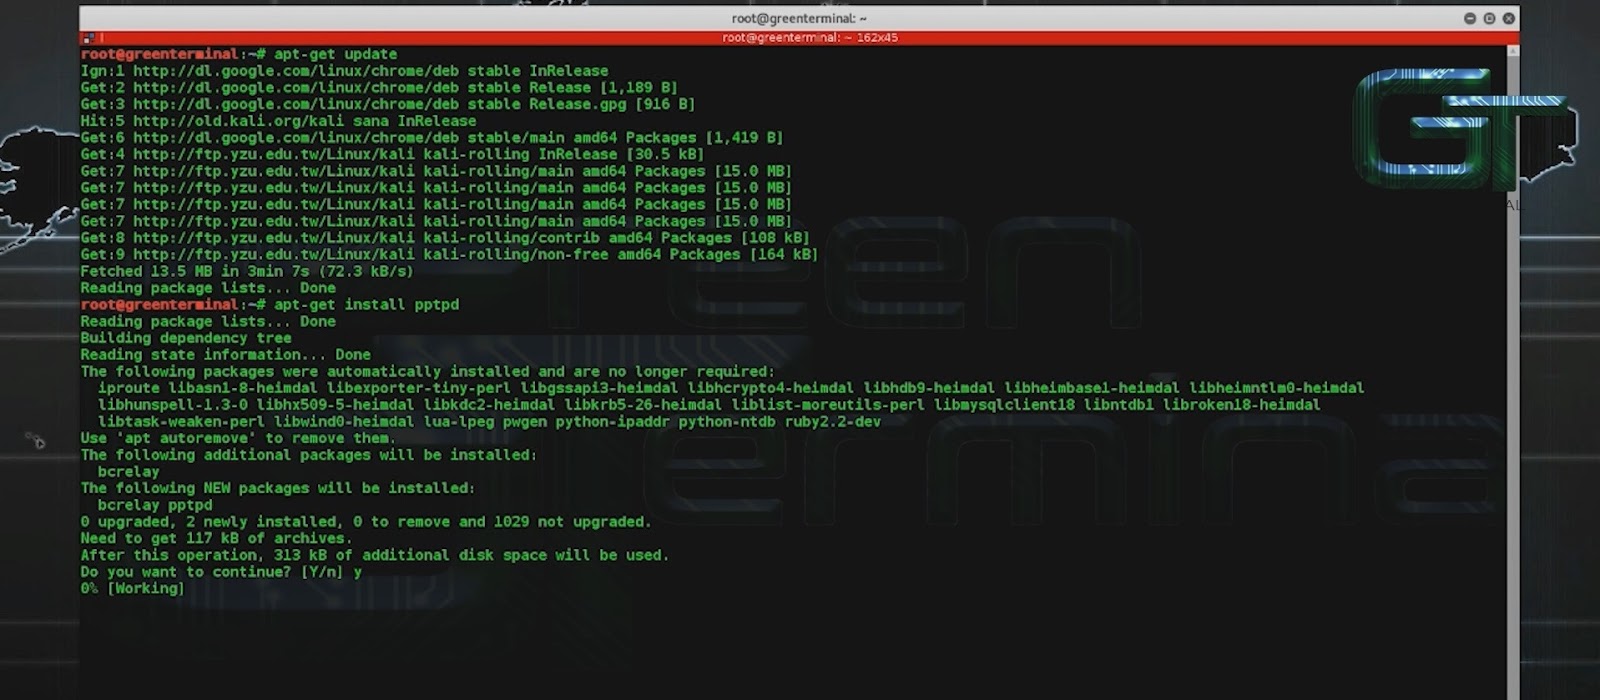1600x700 pixels.
Task: Maximize the root@greenterminal terminal window
Action: (x=1489, y=18)
